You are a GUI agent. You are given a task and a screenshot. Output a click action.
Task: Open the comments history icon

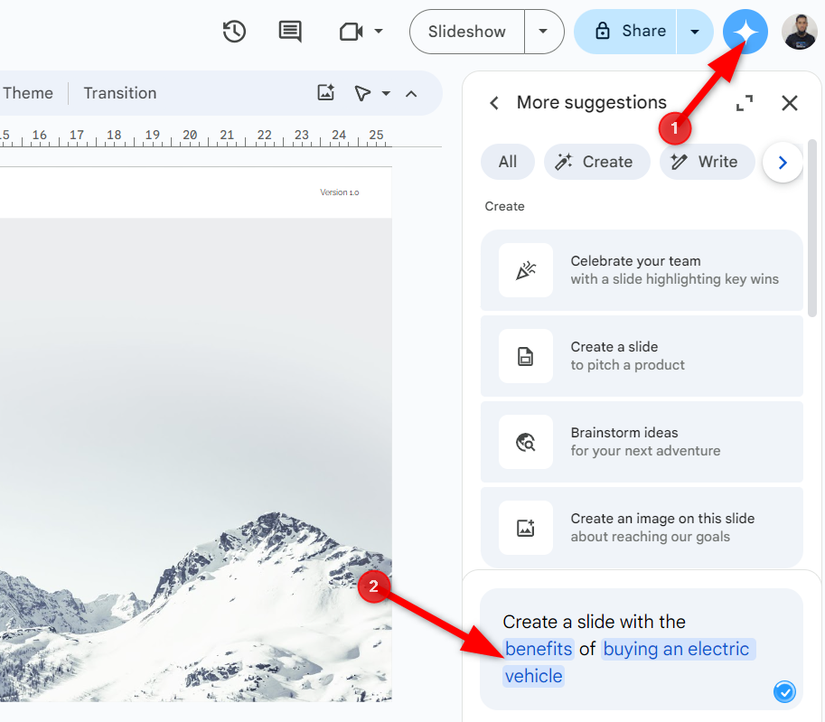(290, 32)
